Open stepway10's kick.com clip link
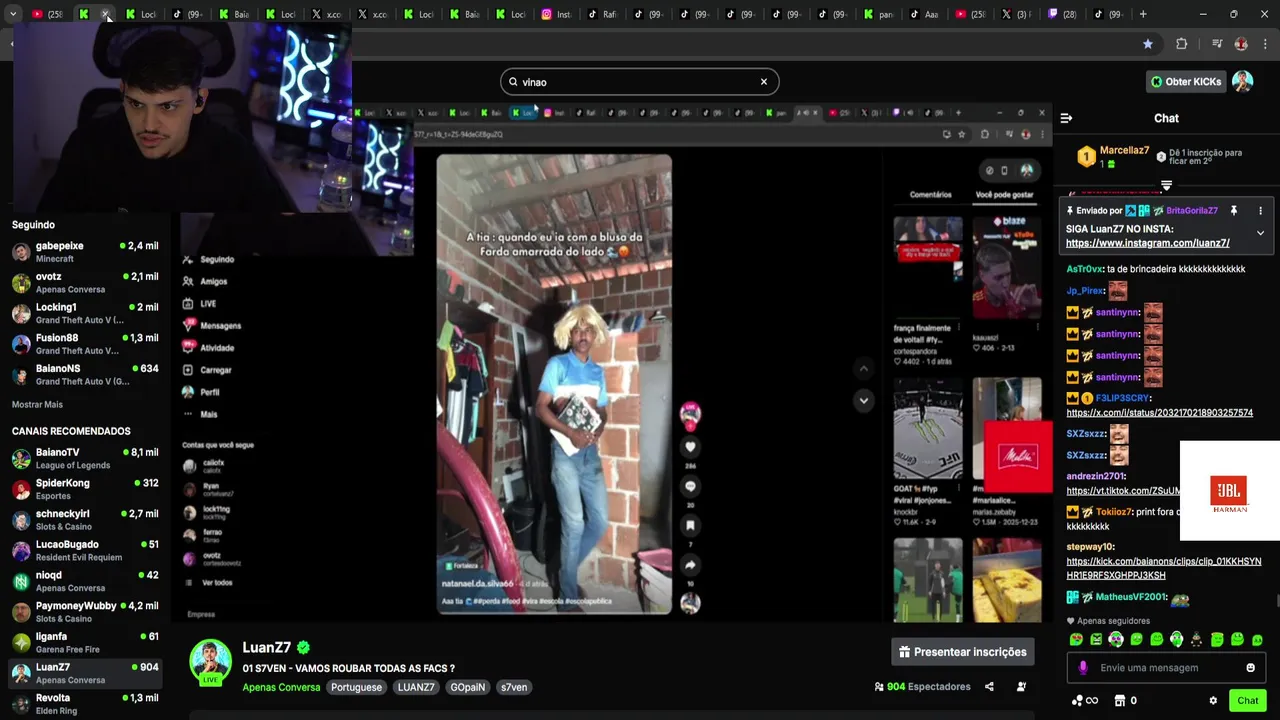This screenshot has width=1280, height=720. pyautogui.click(x=1164, y=568)
